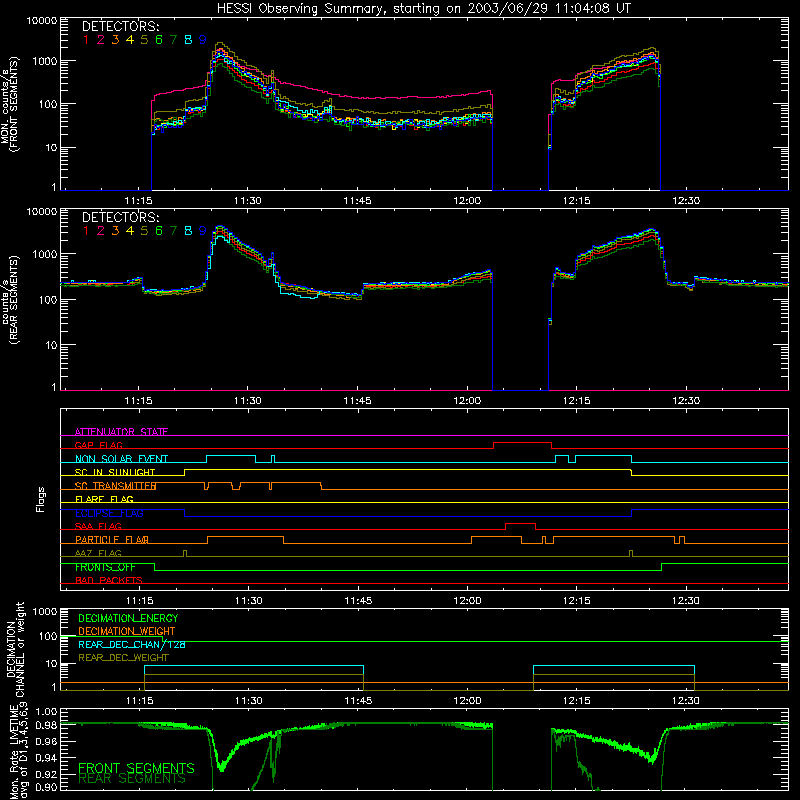Click the 0.98 tick on livetime axis
Viewport: 800px width, 800px height.
pos(46,725)
